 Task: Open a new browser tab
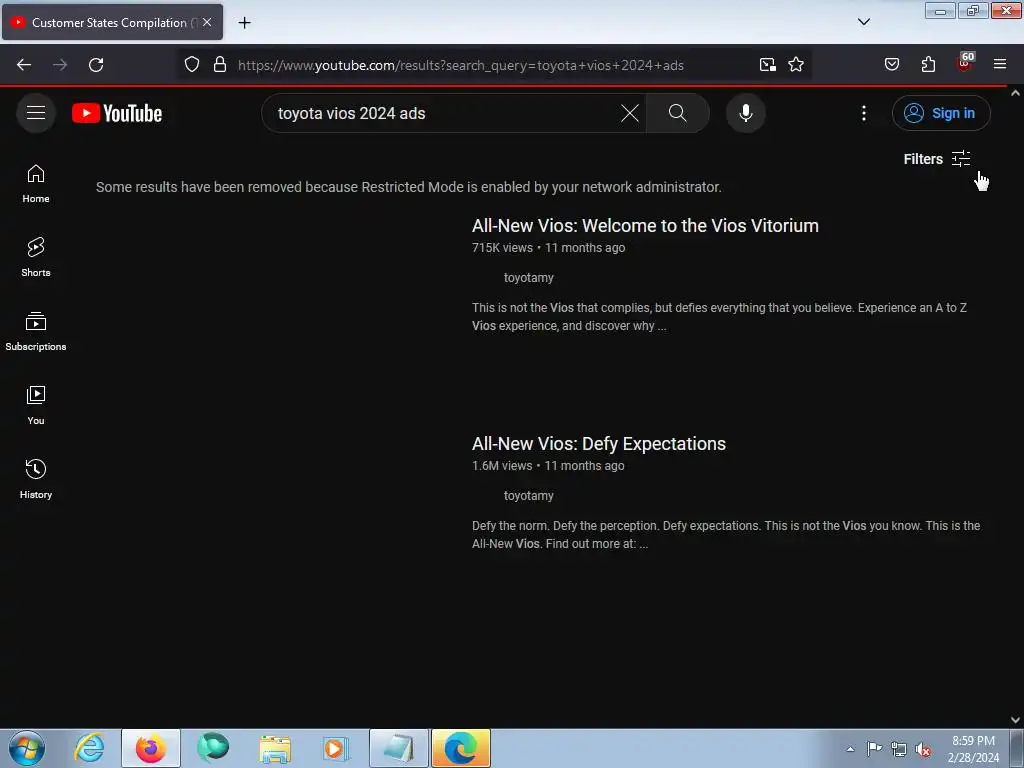click(244, 23)
